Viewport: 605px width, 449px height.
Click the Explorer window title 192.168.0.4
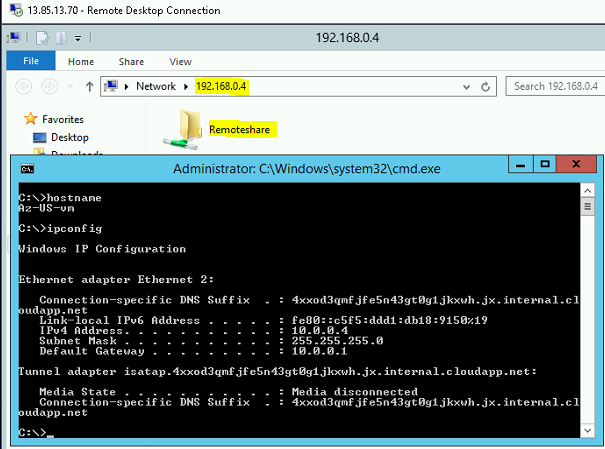tap(347, 38)
